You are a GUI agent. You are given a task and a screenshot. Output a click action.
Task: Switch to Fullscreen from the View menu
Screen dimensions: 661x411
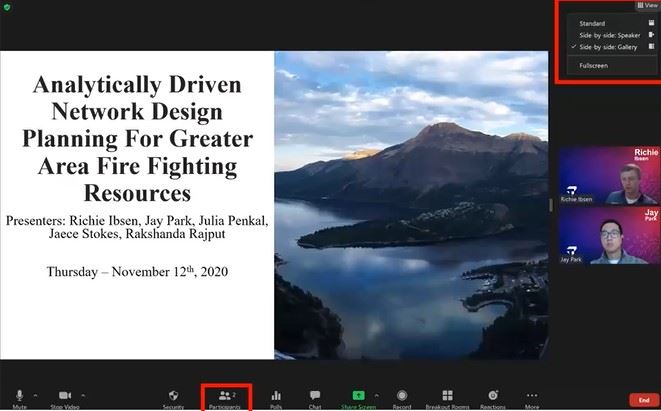612,66
